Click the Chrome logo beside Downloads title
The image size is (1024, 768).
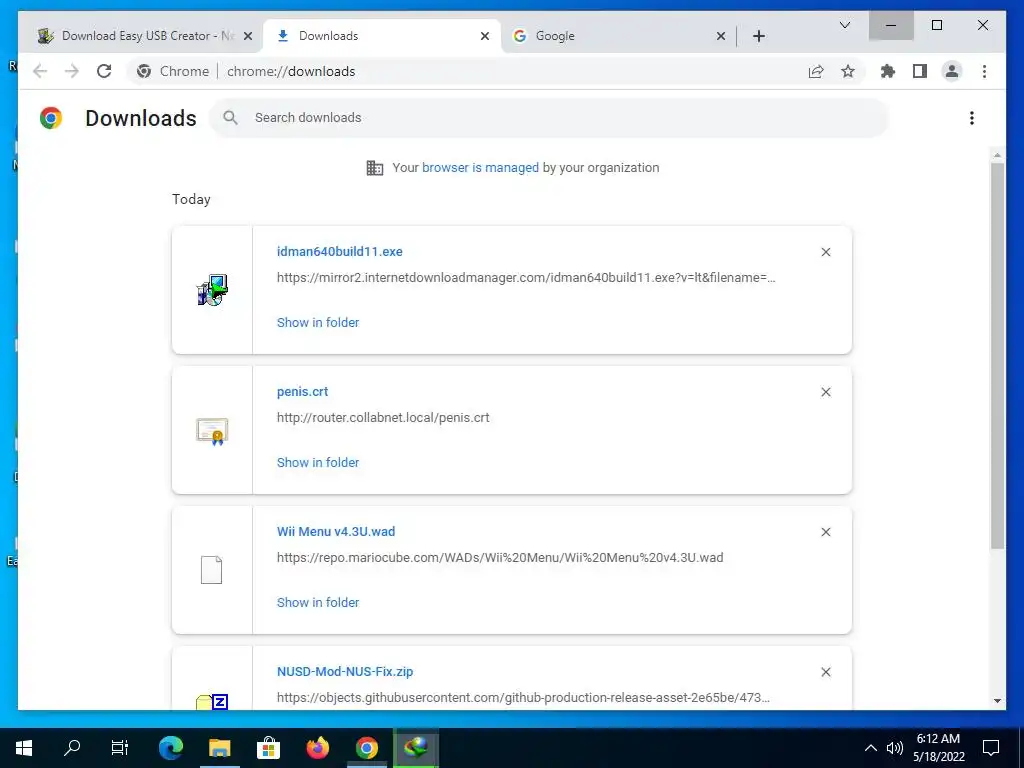51,118
